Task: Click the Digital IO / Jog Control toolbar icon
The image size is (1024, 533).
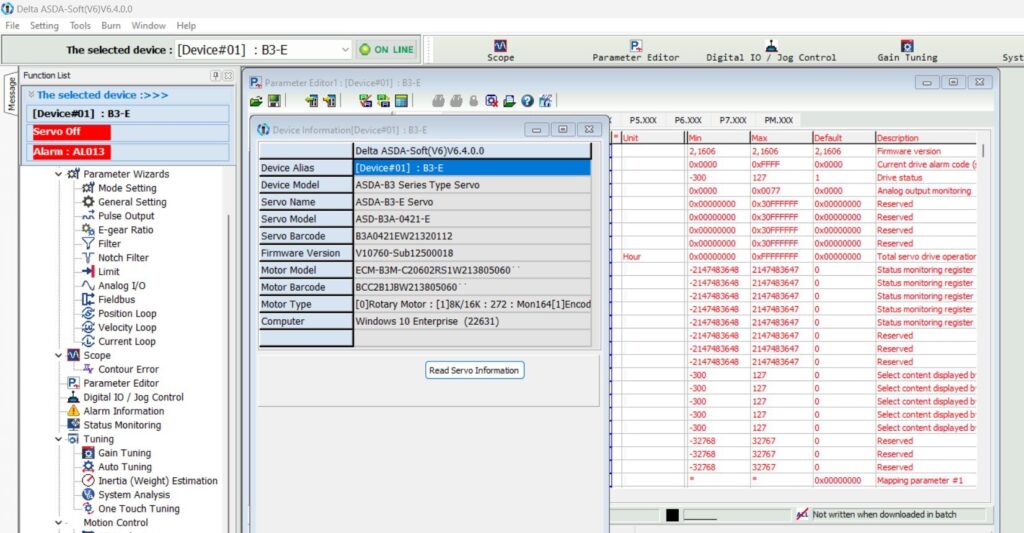Action: click(771, 50)
